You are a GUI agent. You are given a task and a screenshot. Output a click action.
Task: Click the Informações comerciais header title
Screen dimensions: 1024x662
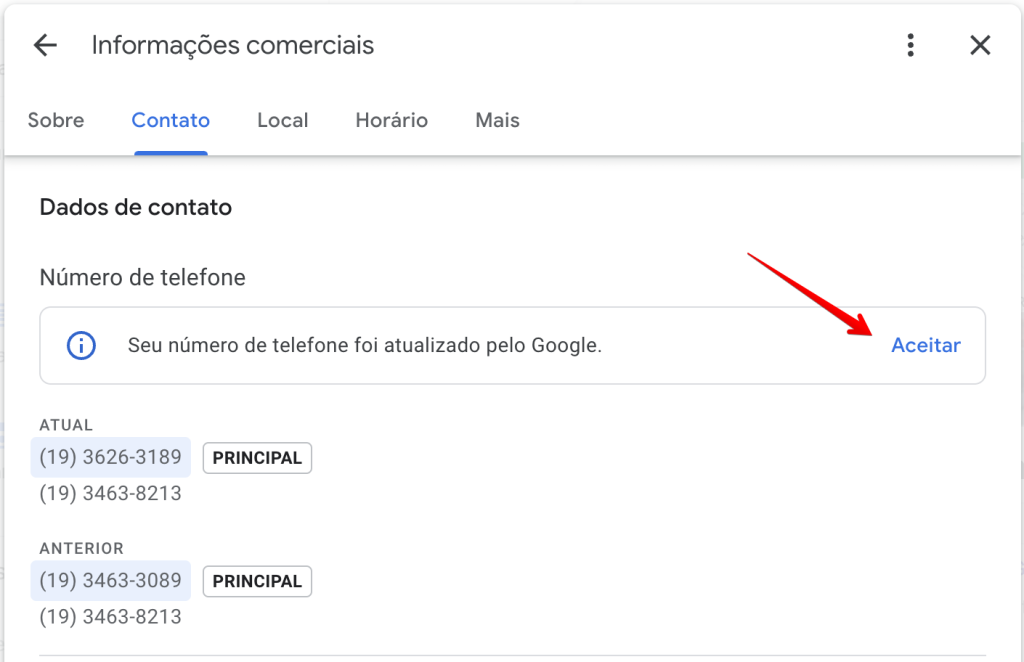(x=232, y=46)
